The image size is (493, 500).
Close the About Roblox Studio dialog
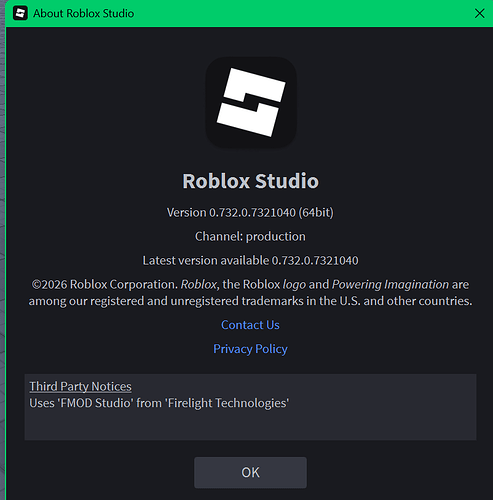pyautogui.click(x=479, y=13)
